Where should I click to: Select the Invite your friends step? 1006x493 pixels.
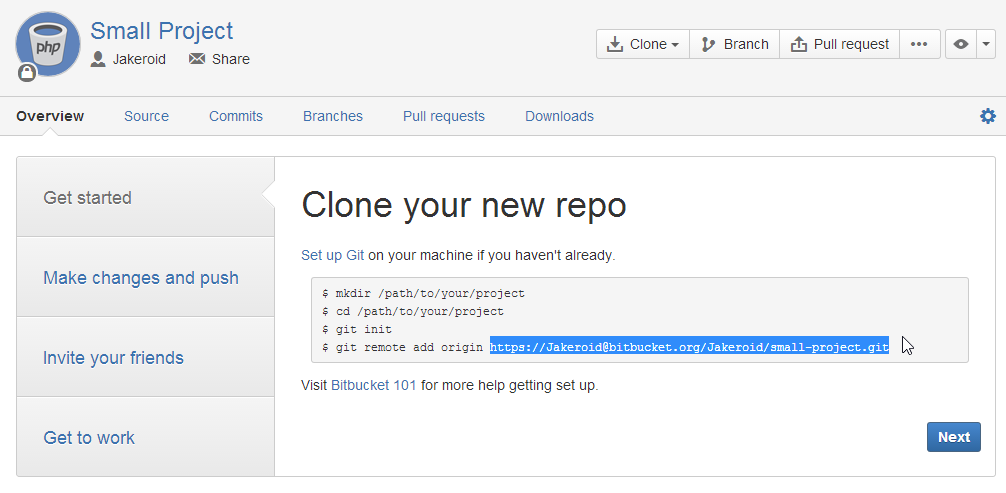[x=146, y=357]
